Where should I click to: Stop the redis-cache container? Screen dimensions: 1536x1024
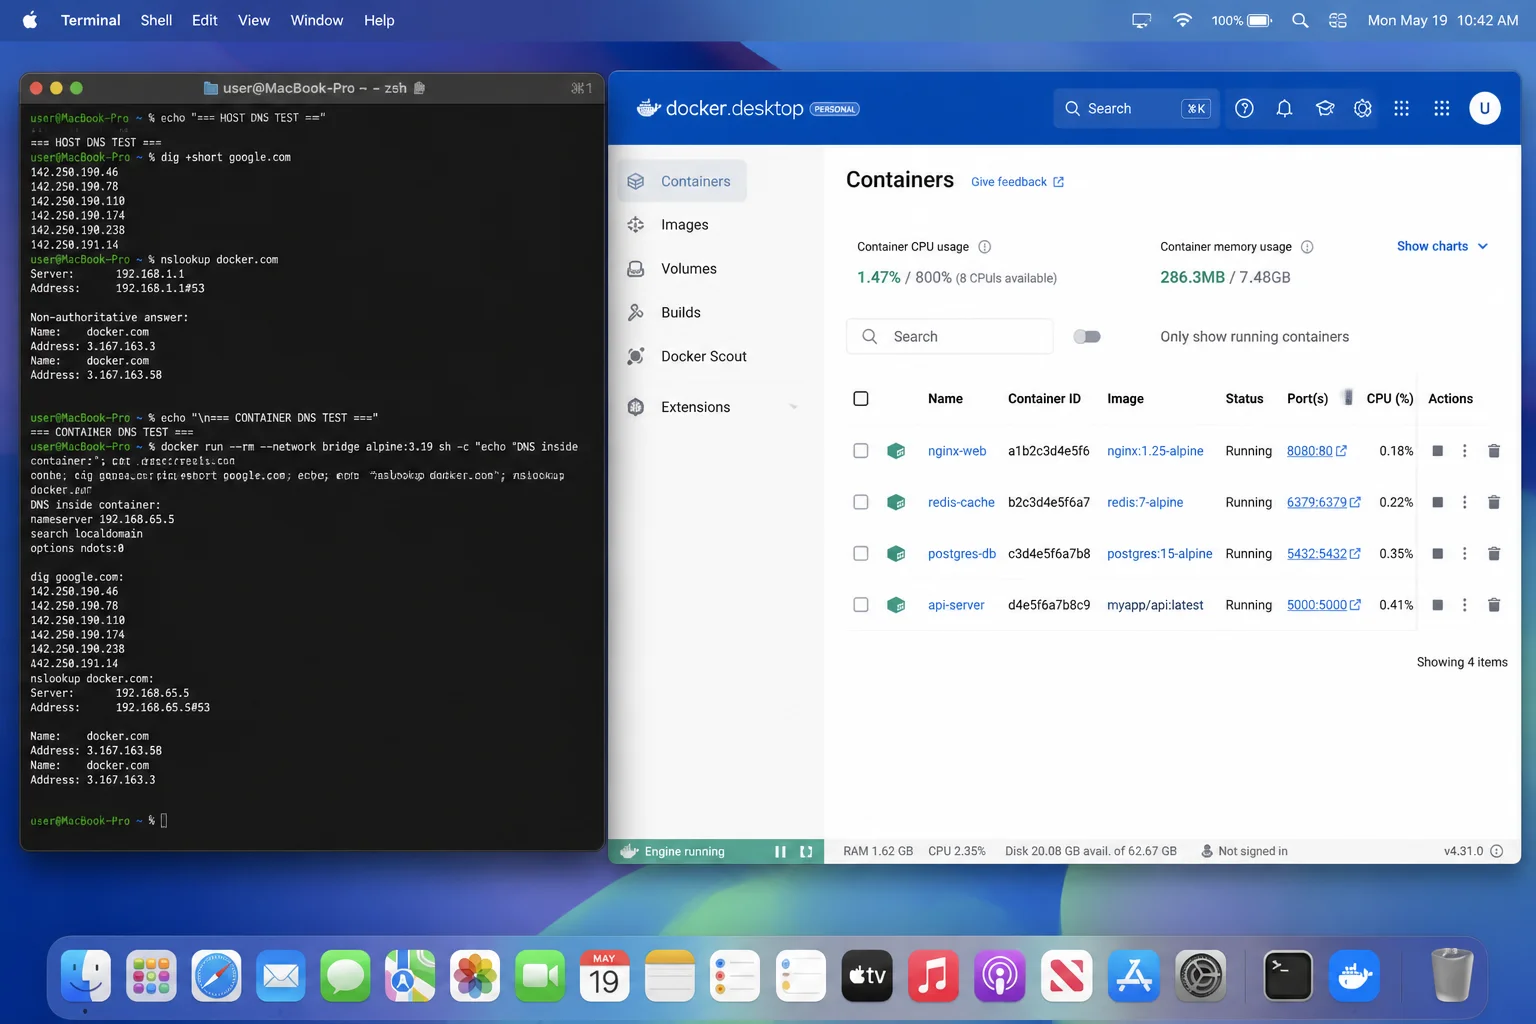[1437, 502]
